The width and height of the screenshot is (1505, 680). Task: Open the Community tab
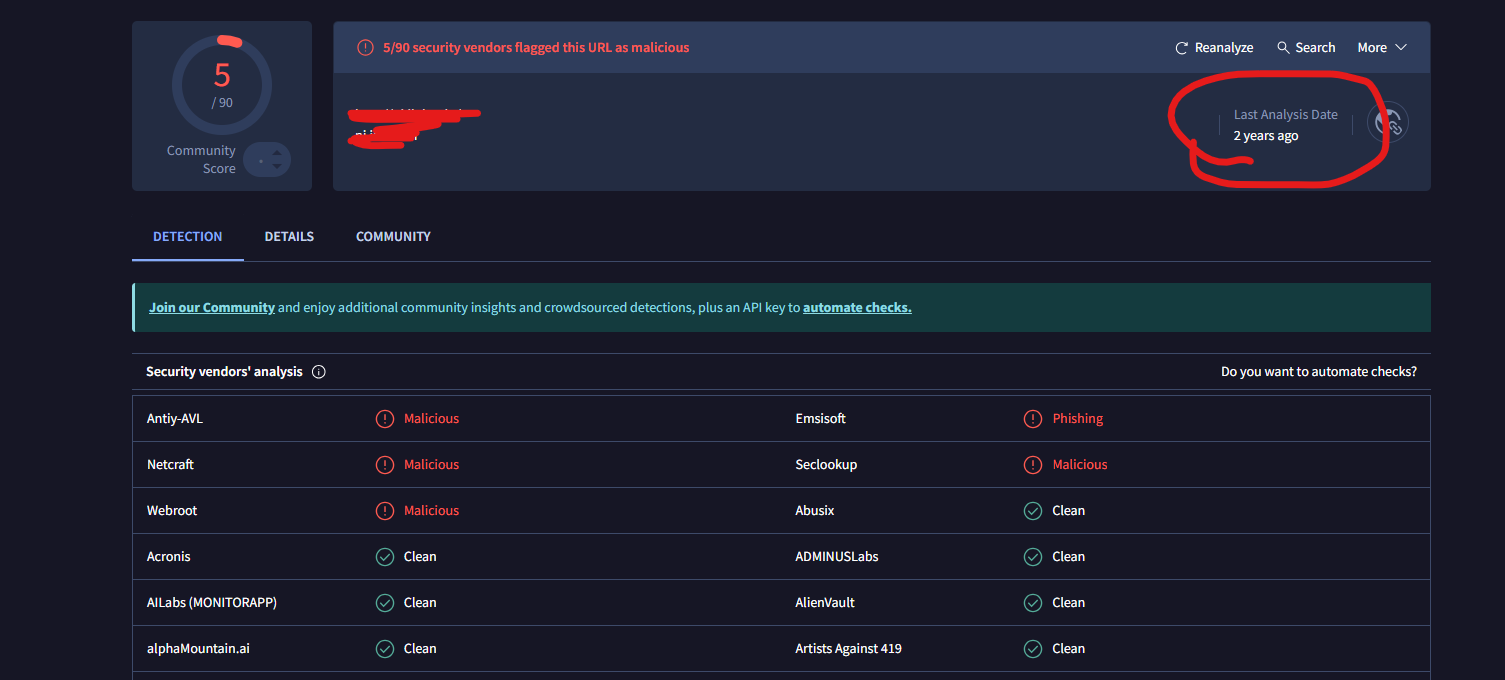(393, 237)
